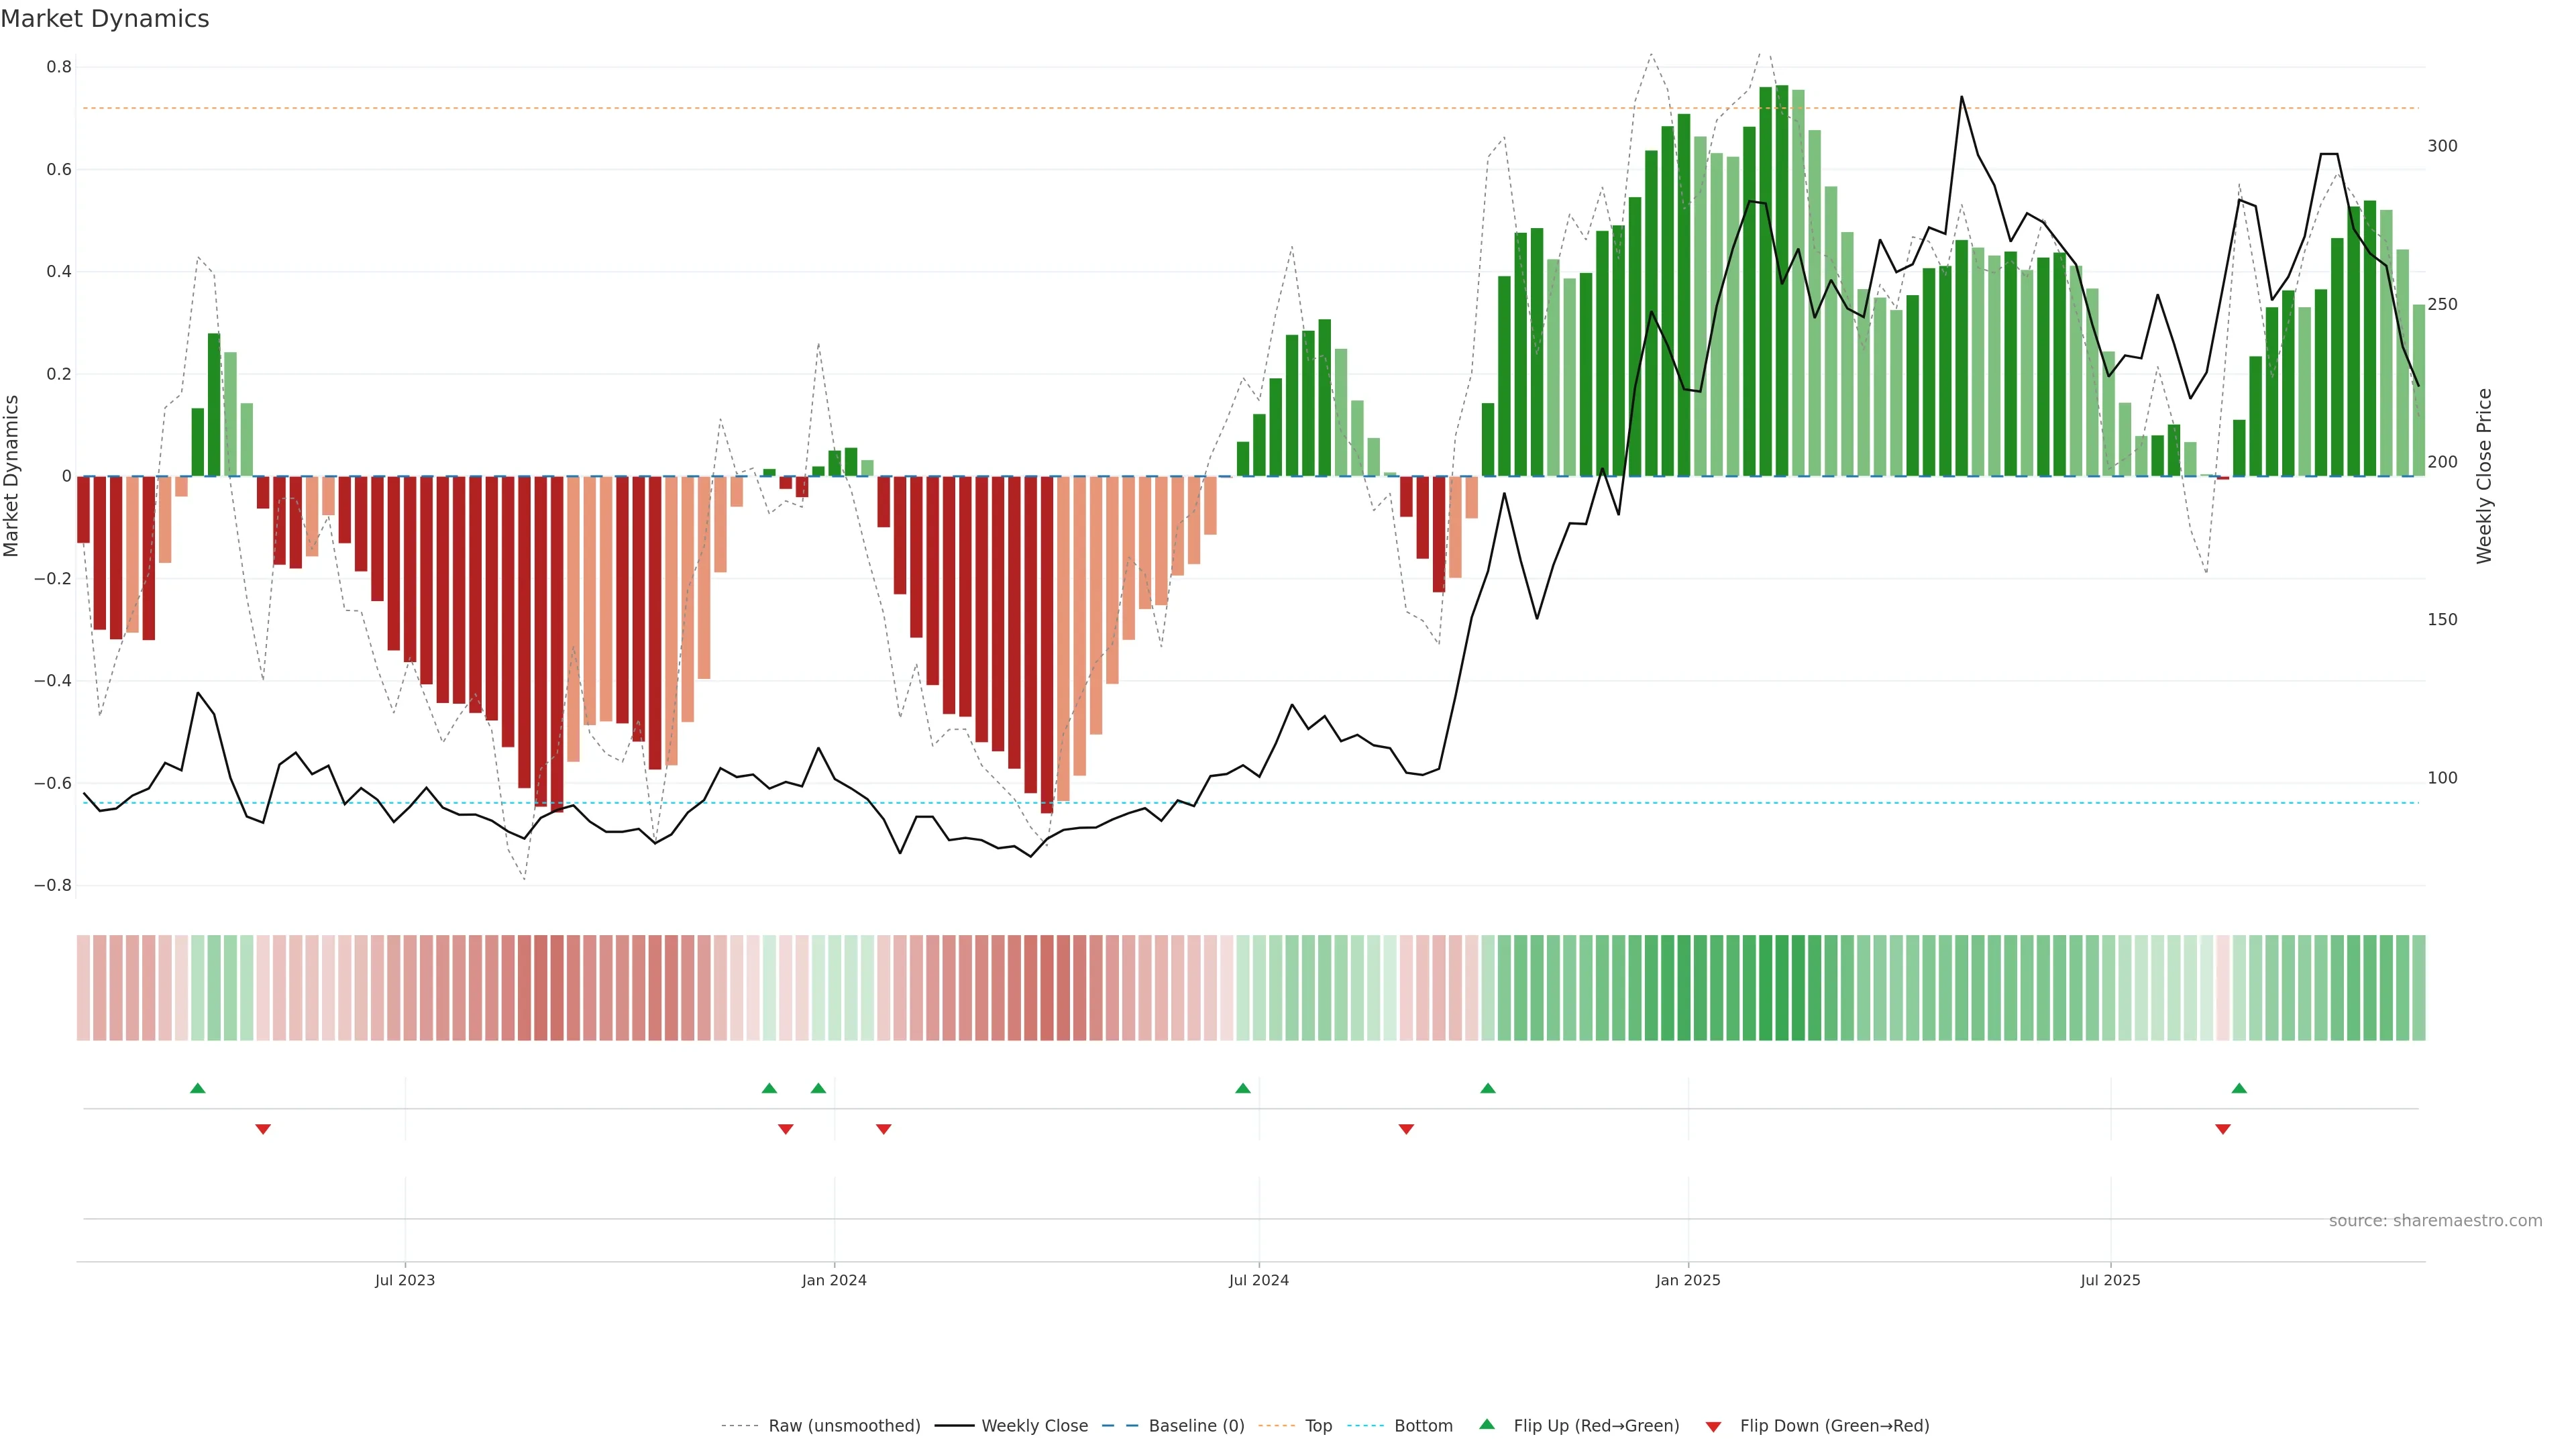Click red flip-down marker right after Jan 2024
This screenshot has height=1449, width=2576.
point(883,1129)
